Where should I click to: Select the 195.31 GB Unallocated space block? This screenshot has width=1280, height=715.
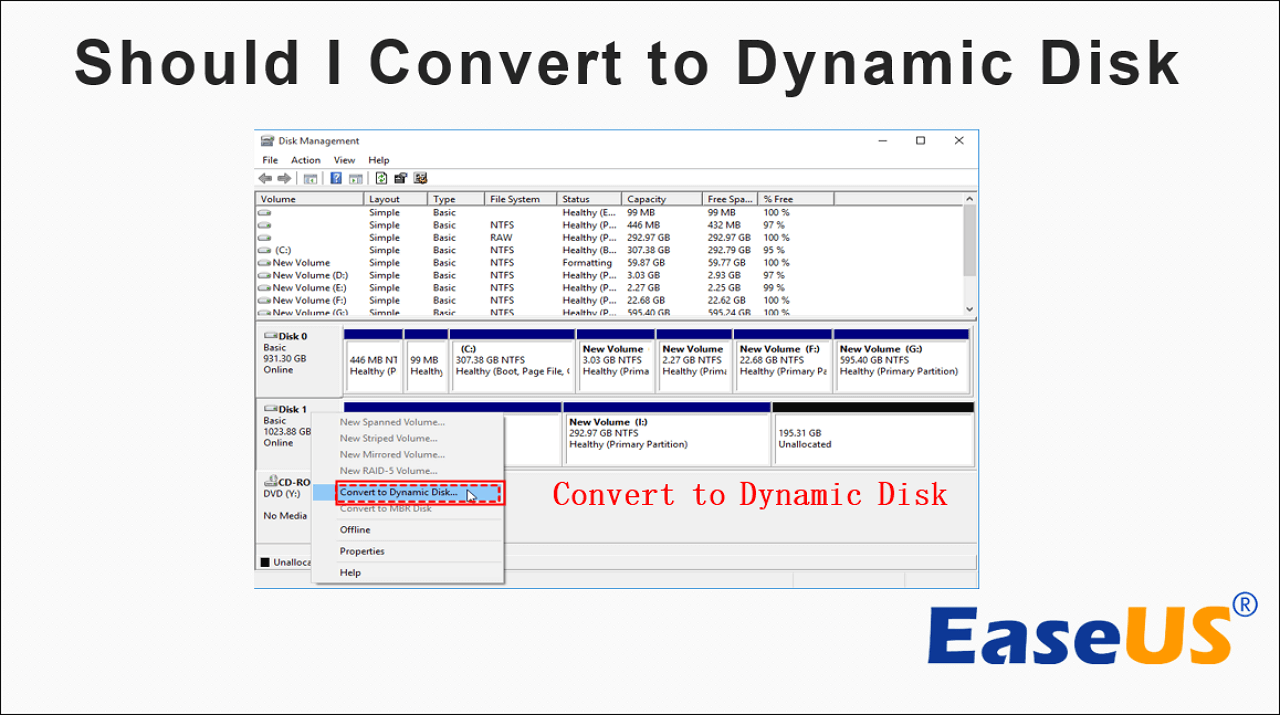[872, 438]
